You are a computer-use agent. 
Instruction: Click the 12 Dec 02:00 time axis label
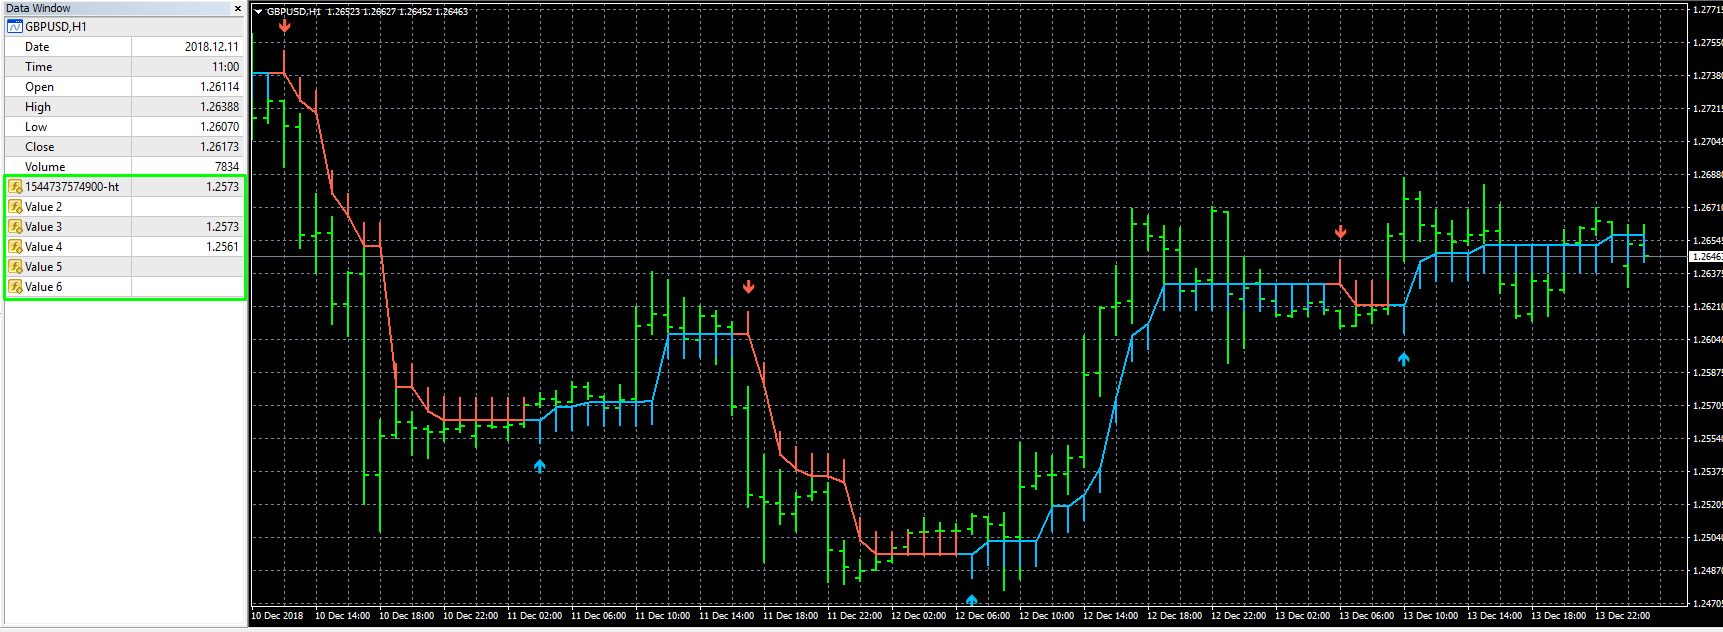coord(918,616)
